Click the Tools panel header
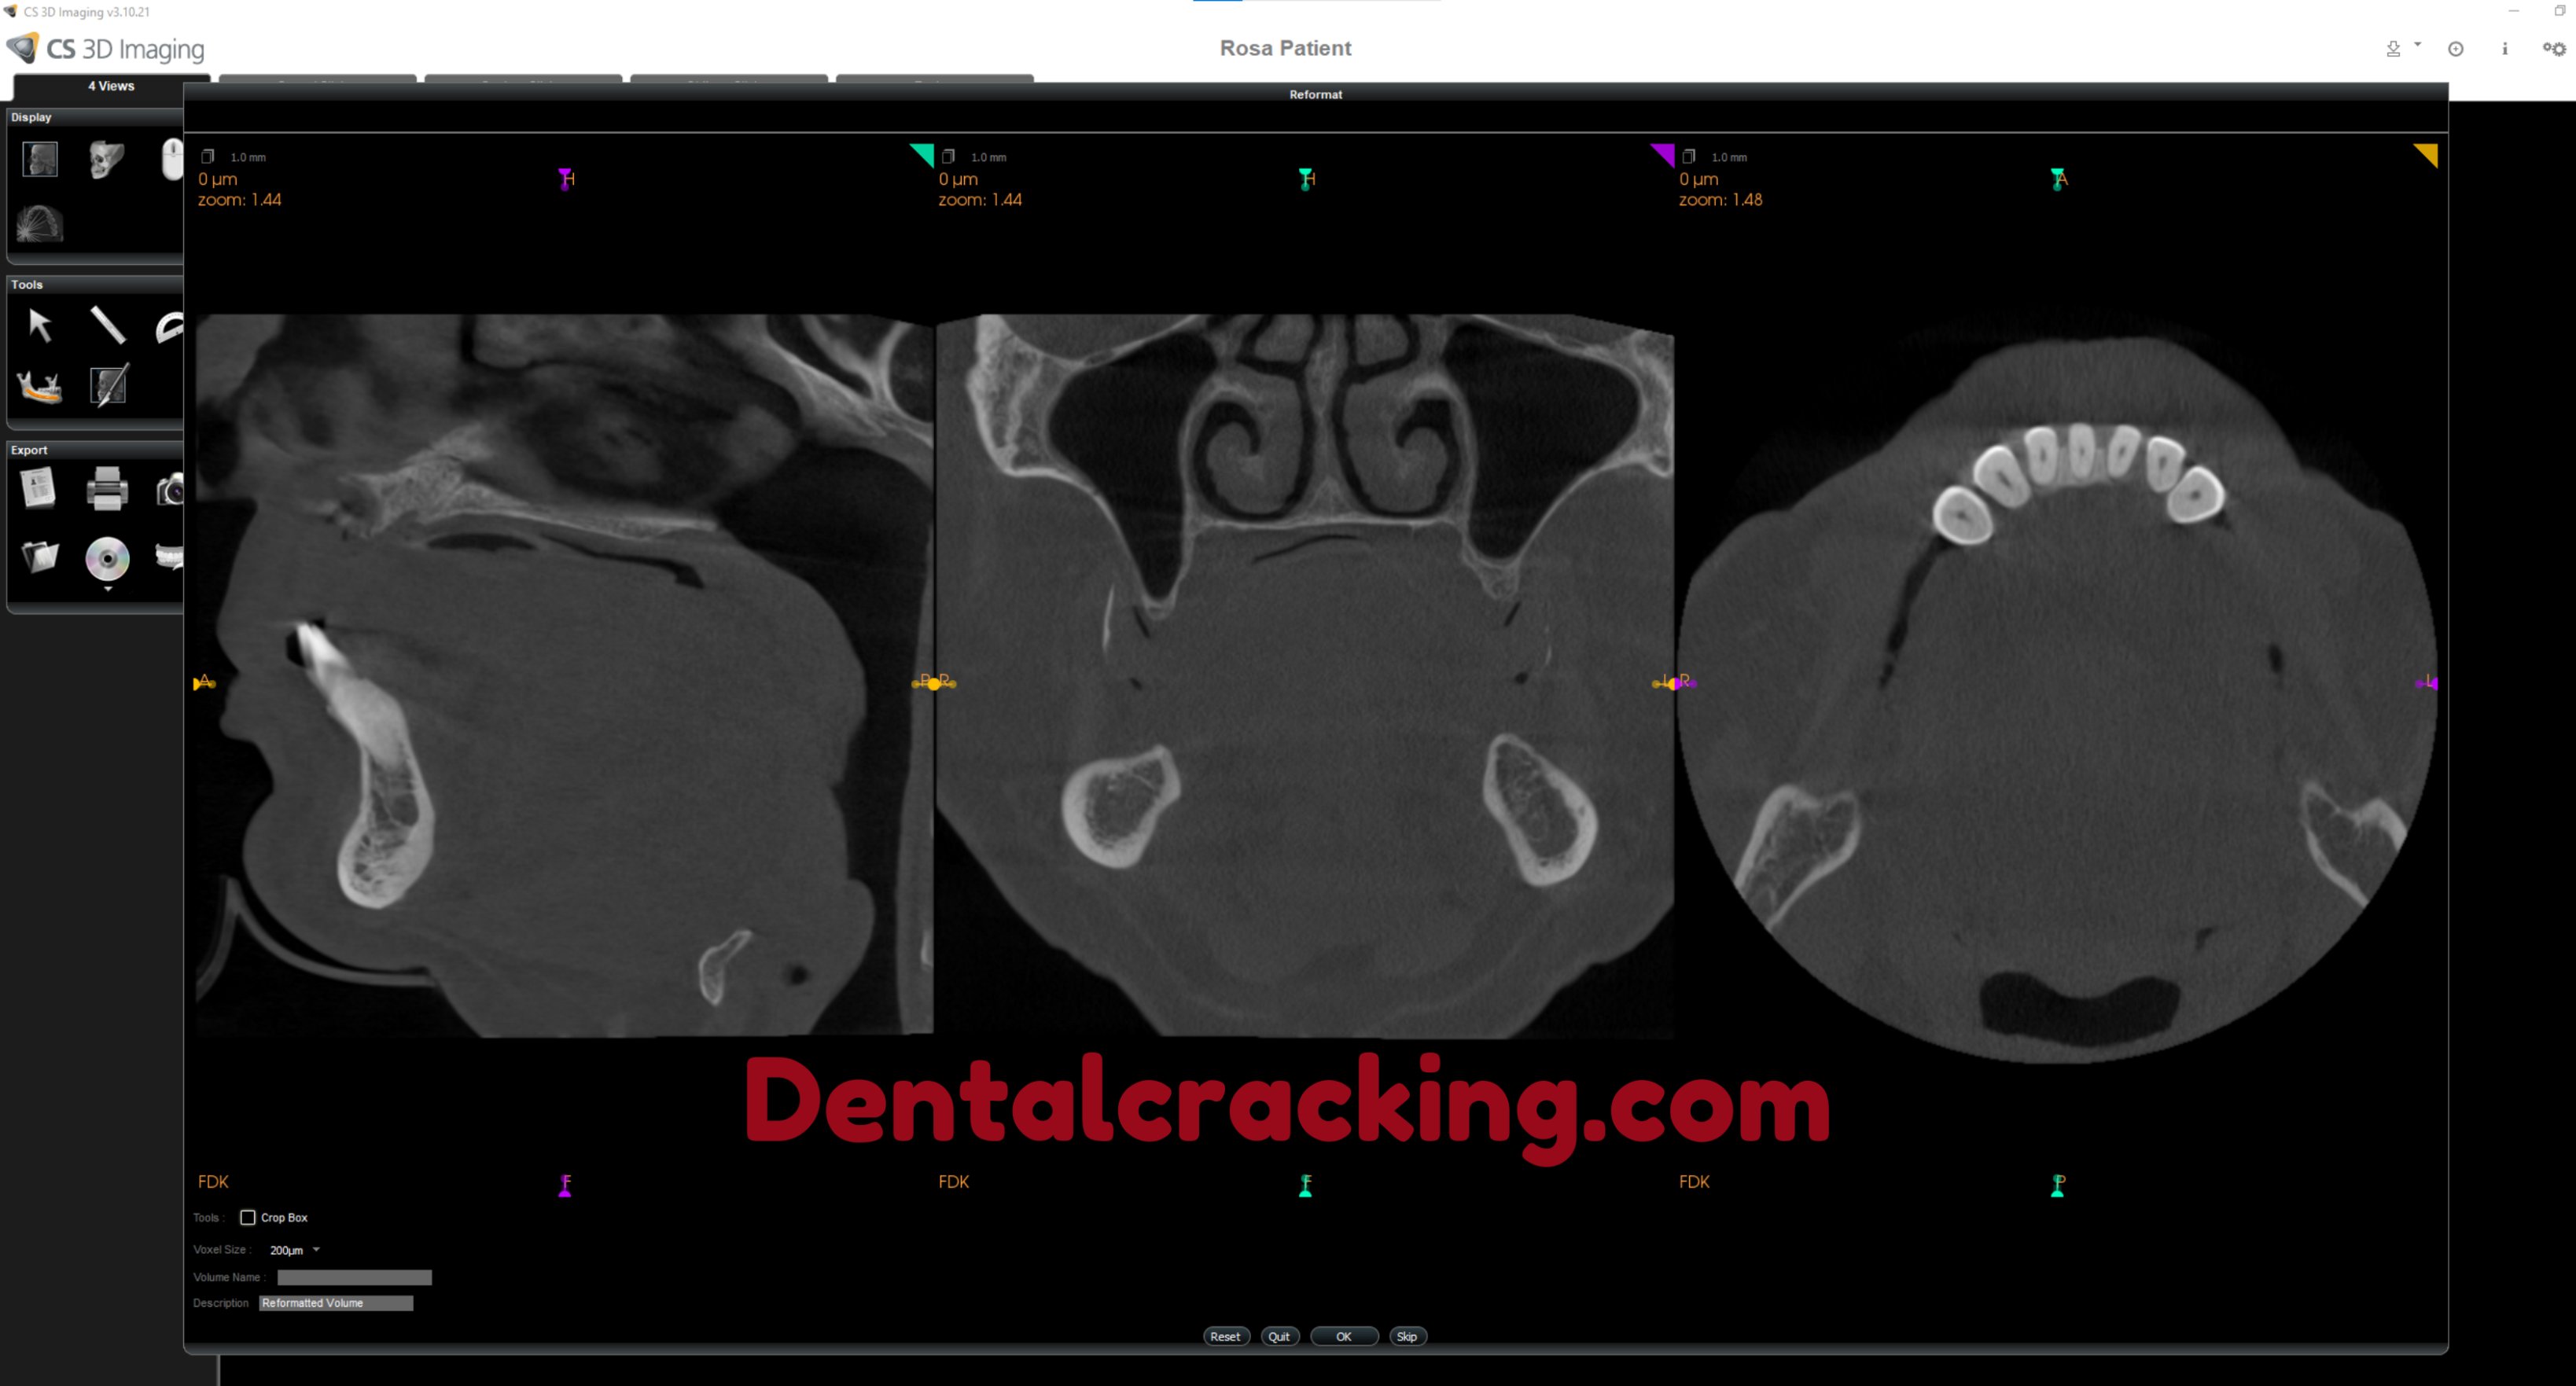2576x1386 pixels. (95, 284)
